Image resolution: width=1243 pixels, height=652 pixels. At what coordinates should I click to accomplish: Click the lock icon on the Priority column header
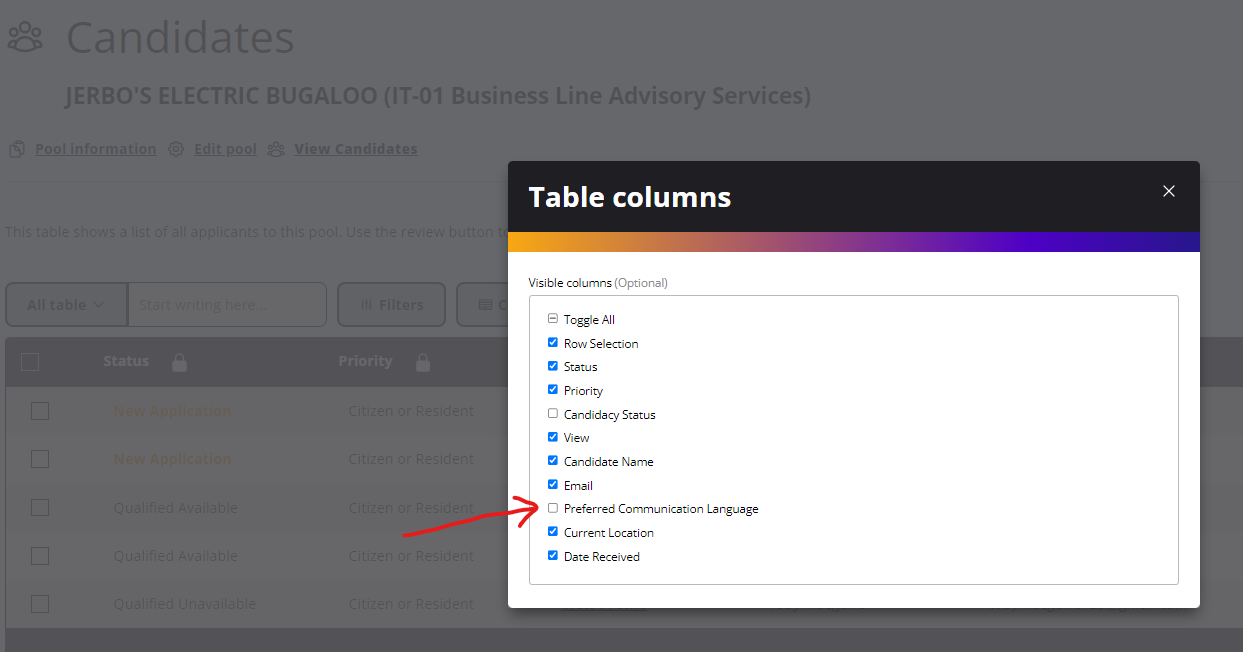tap(423, 362)
